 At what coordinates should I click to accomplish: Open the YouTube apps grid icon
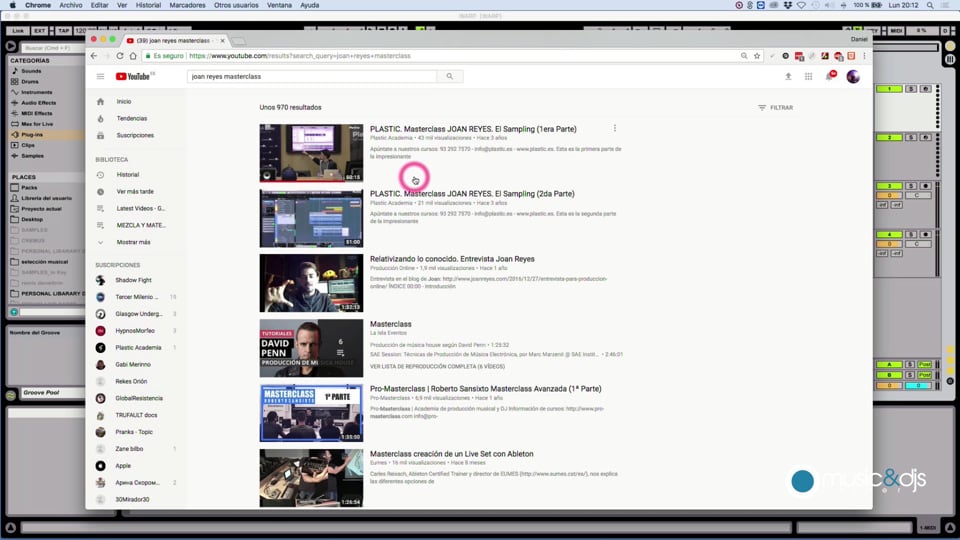tap(808, 77)
